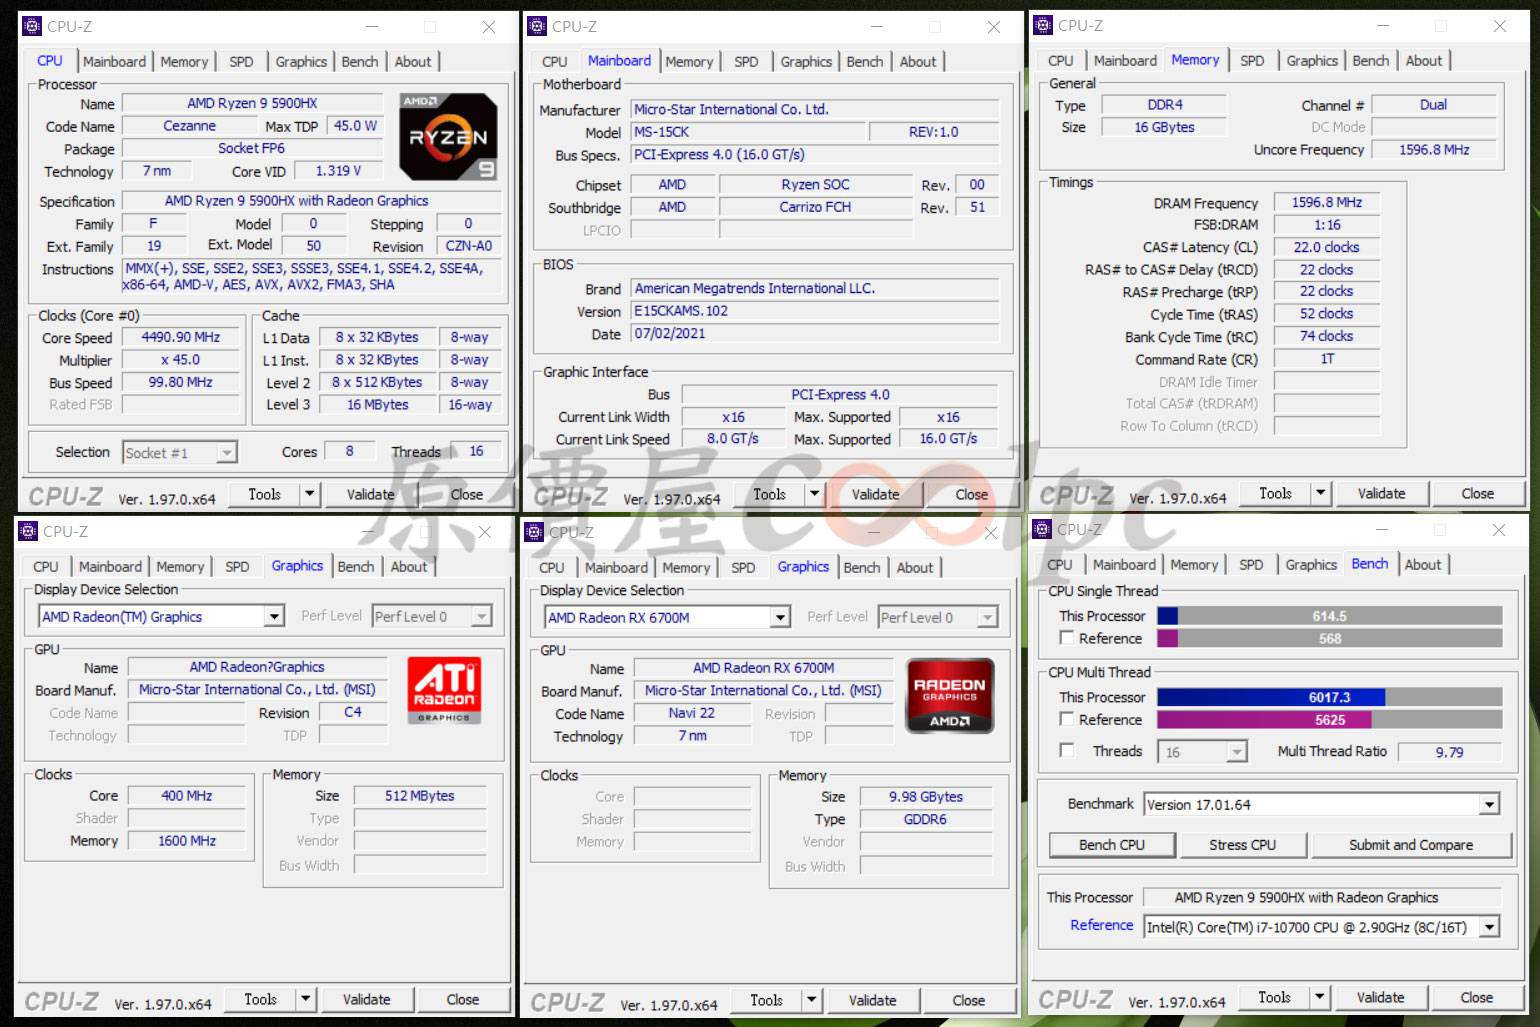Open Perf Level dropdown in RX 6700M window
1540x1027 pixels.
pyautogui.click(x=987, y=618)
